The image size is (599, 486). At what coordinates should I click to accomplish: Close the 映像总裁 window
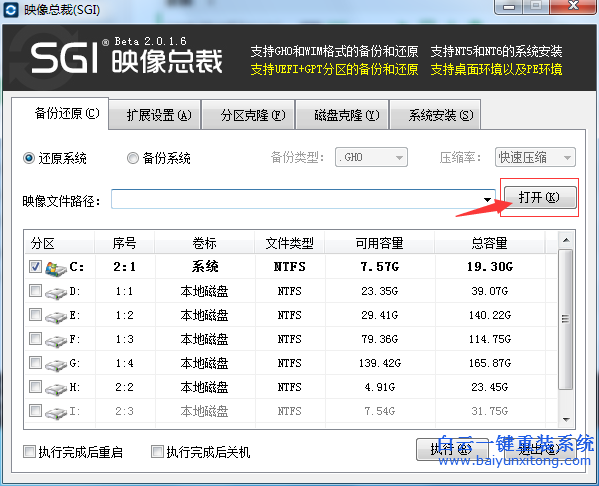point(573,6)
